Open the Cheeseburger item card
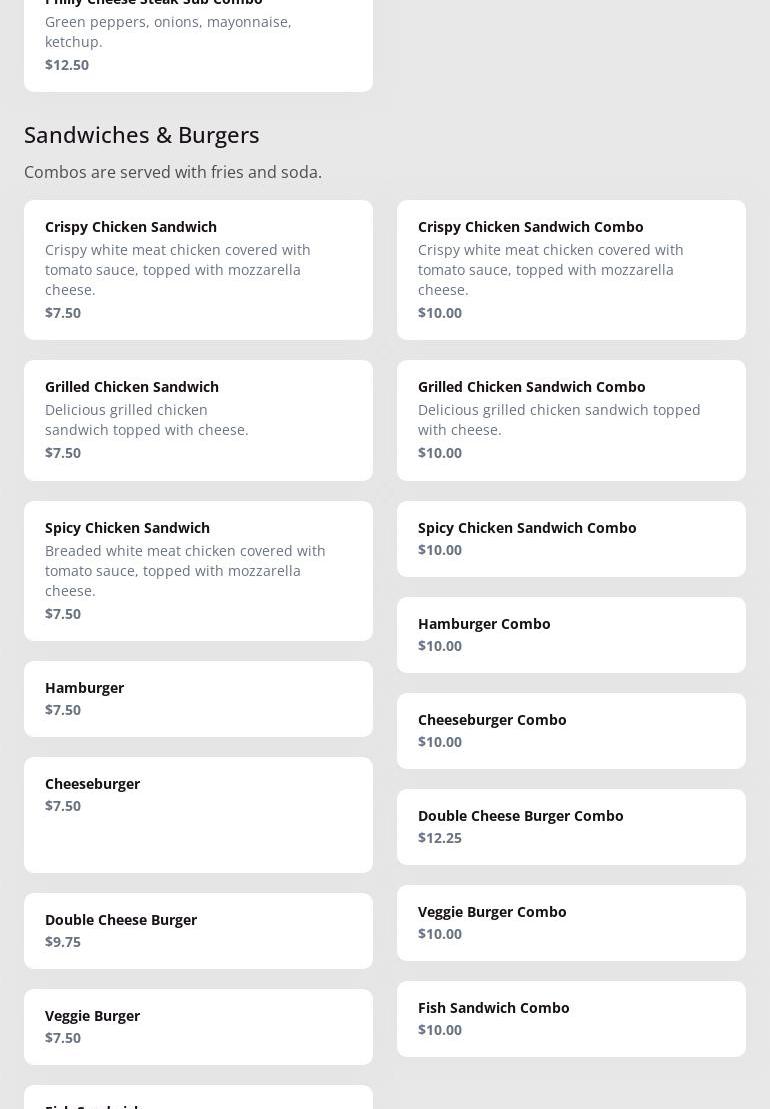This screenshot has width=770, height=1109. click(x=198, y=814)
